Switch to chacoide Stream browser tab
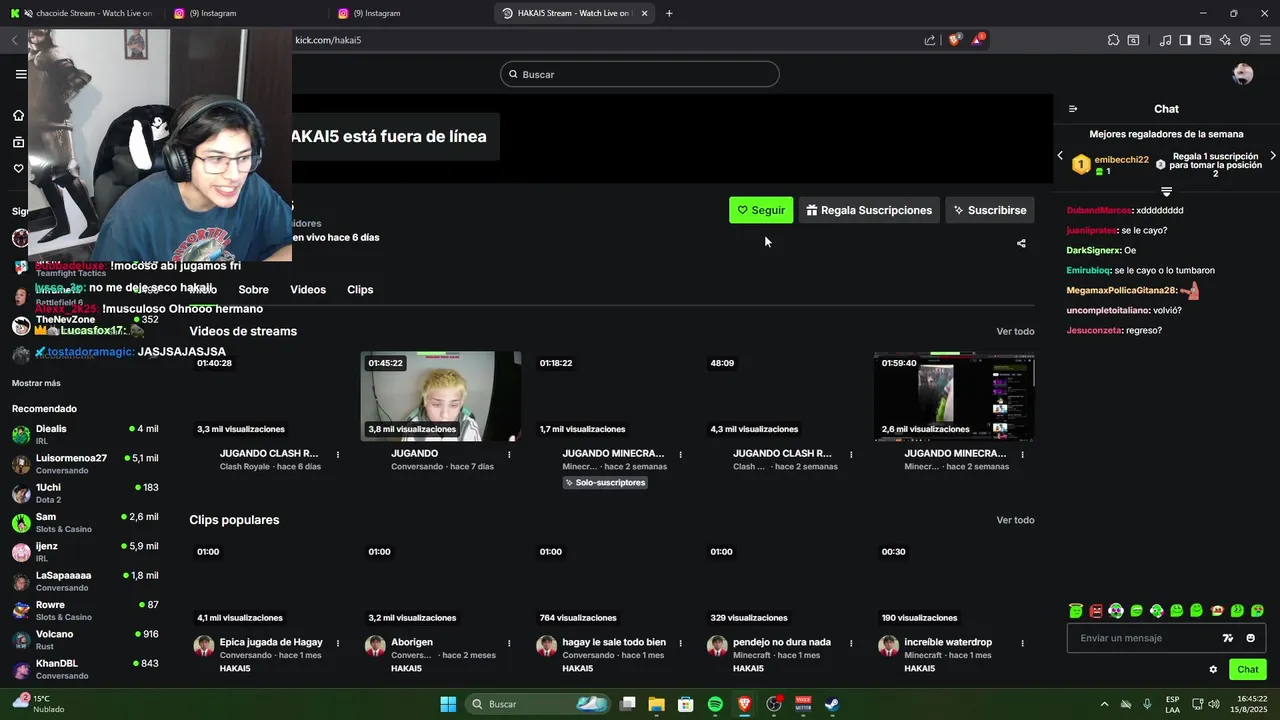 82,13
